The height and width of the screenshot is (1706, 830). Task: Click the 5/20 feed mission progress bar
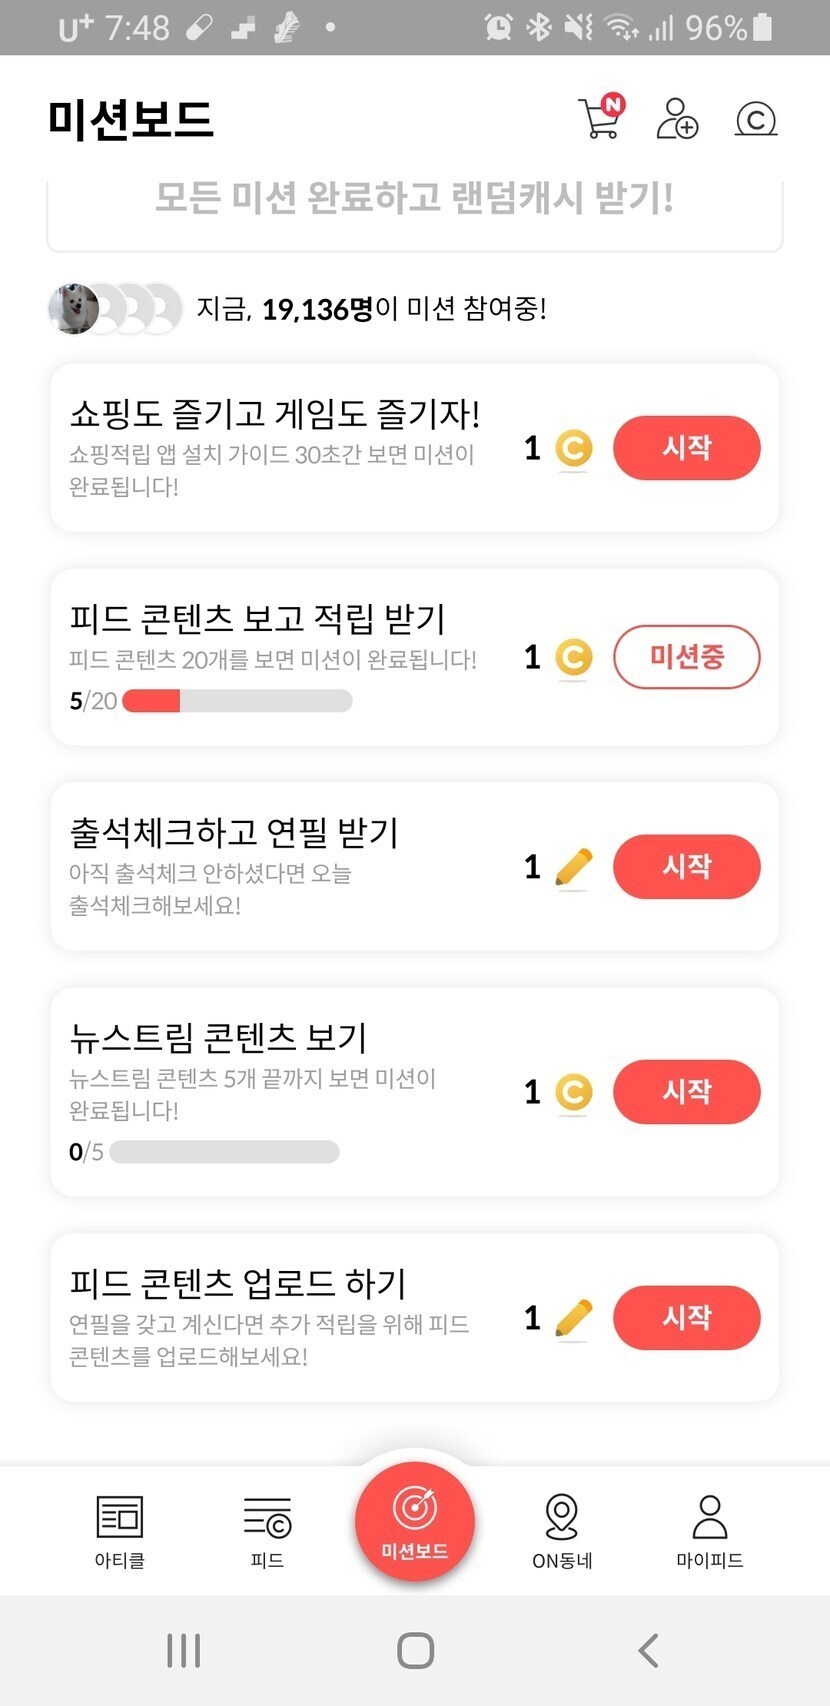tap(237, 701)
